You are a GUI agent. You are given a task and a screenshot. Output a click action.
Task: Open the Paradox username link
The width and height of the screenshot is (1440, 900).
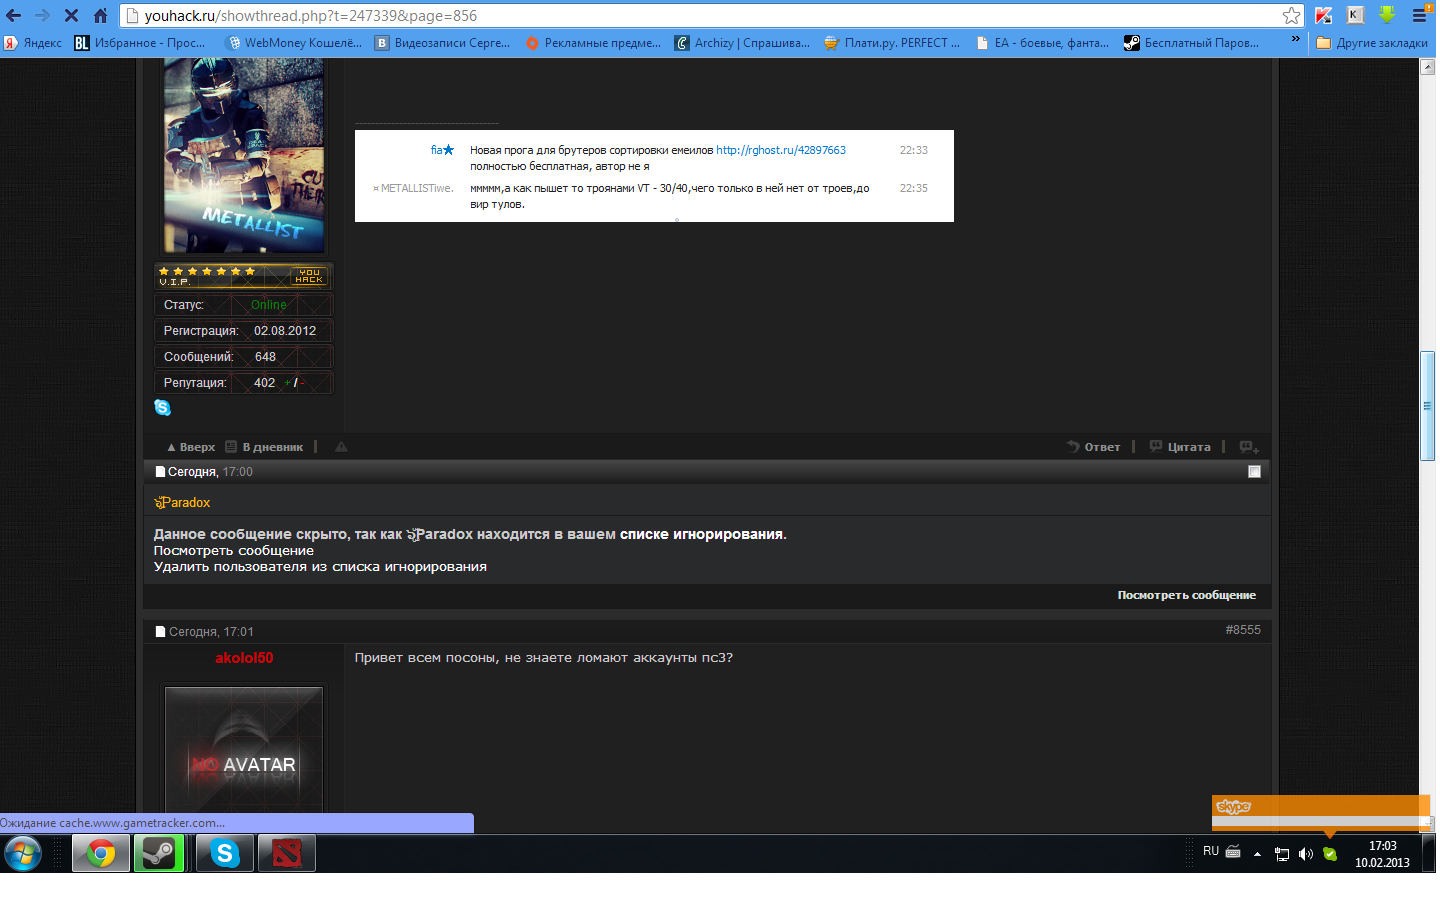point(182,502)
